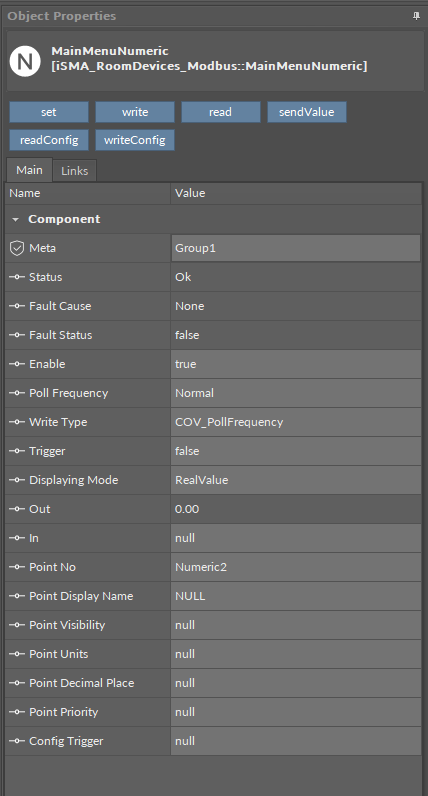
Task: Click the slot icon beside Config Trigger
Action: (17, 741)
